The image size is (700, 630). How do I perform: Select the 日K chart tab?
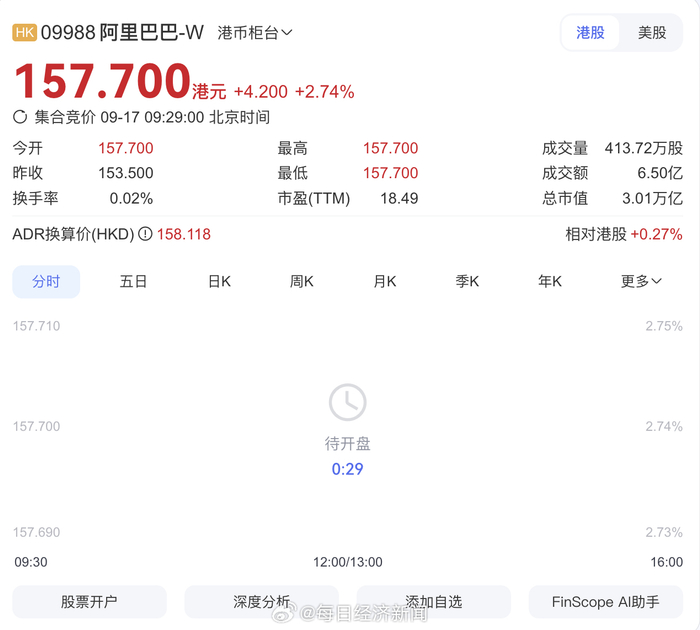coord(219,282)
